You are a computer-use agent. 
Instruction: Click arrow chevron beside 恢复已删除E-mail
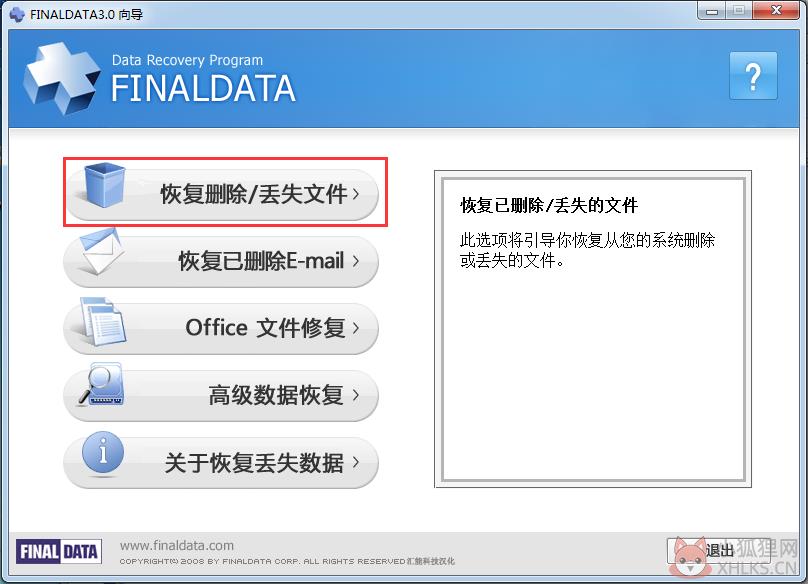(x=356, y=261)
